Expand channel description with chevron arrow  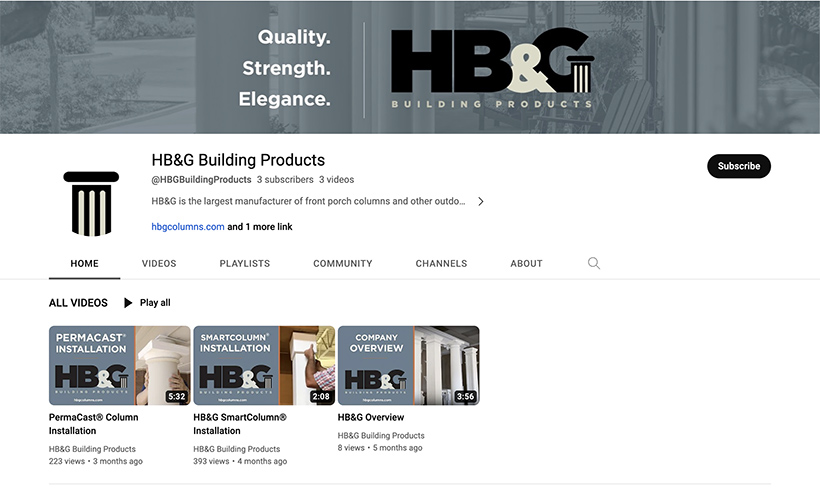tap(481, 201)
